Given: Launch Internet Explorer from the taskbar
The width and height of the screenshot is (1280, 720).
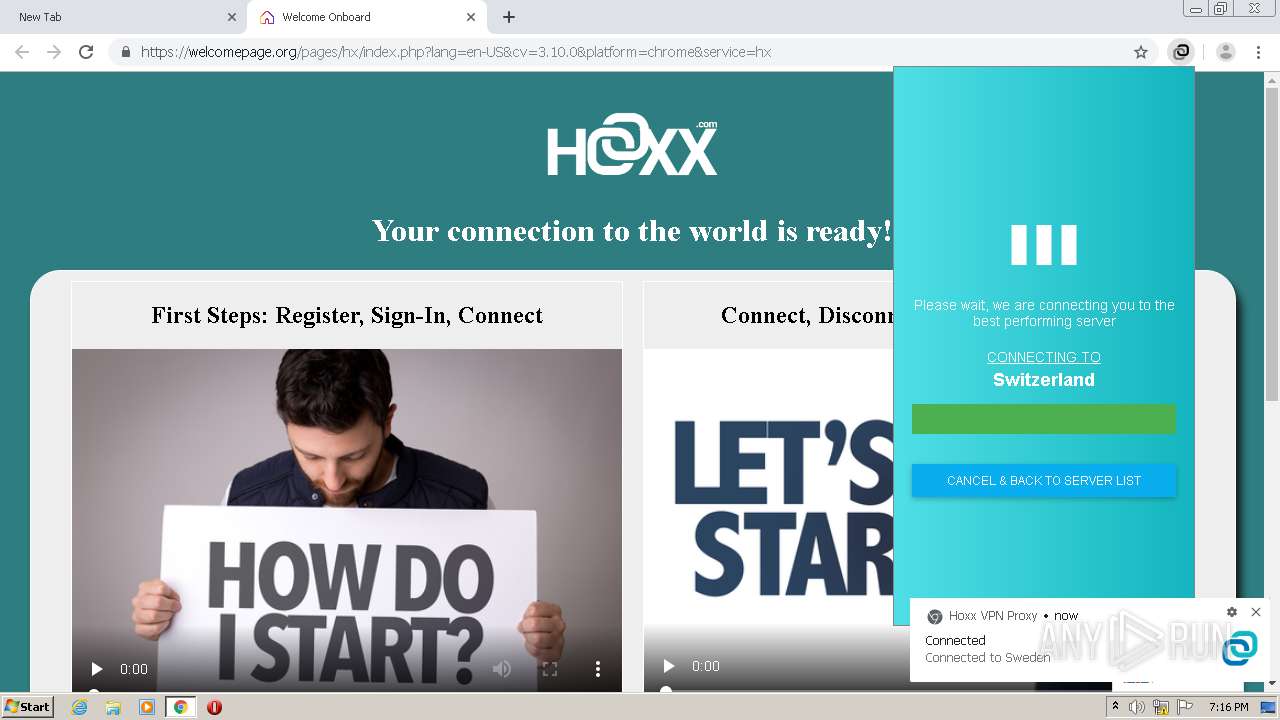Looking at the screenshot, I should click(x=80, y=707).
